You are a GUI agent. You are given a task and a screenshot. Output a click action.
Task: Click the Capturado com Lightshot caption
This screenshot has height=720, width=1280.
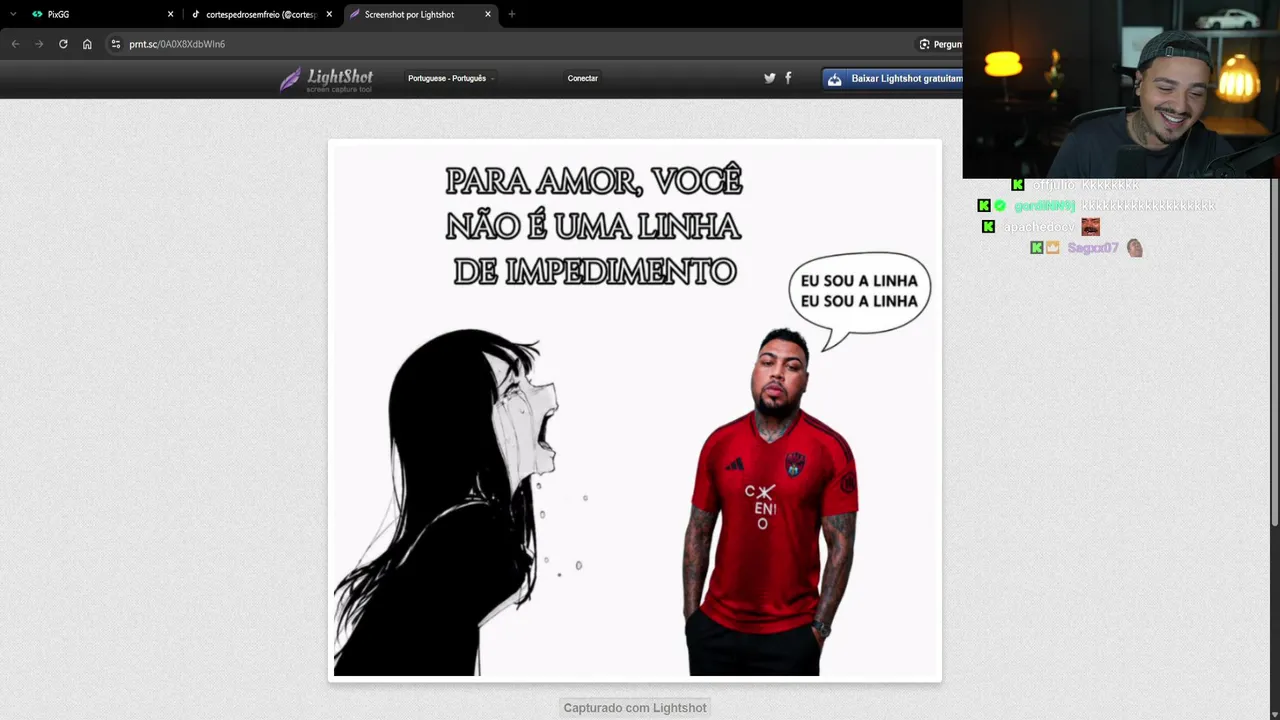coord(635,708)
